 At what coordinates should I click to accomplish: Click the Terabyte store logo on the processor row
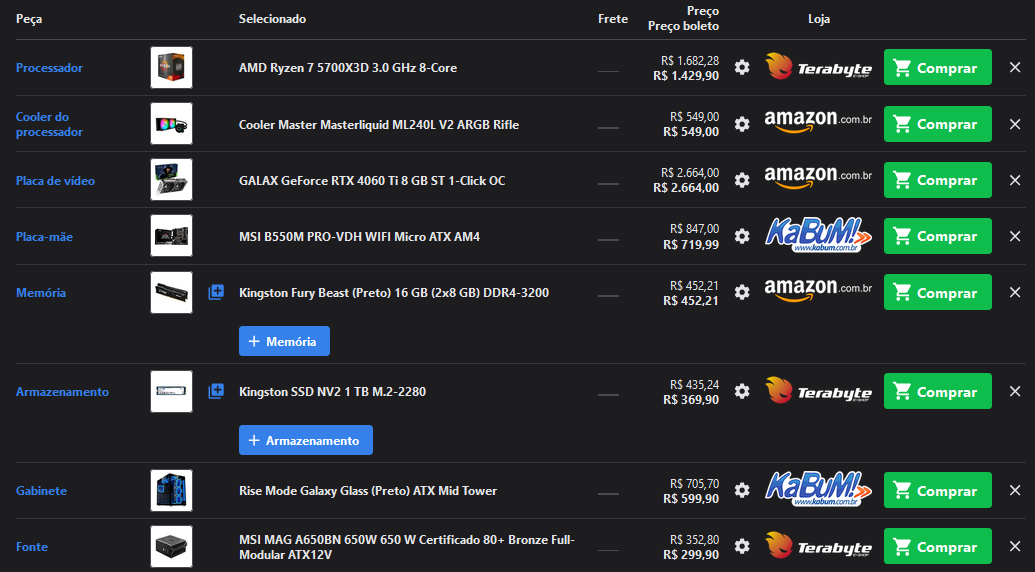coord(818,67)
